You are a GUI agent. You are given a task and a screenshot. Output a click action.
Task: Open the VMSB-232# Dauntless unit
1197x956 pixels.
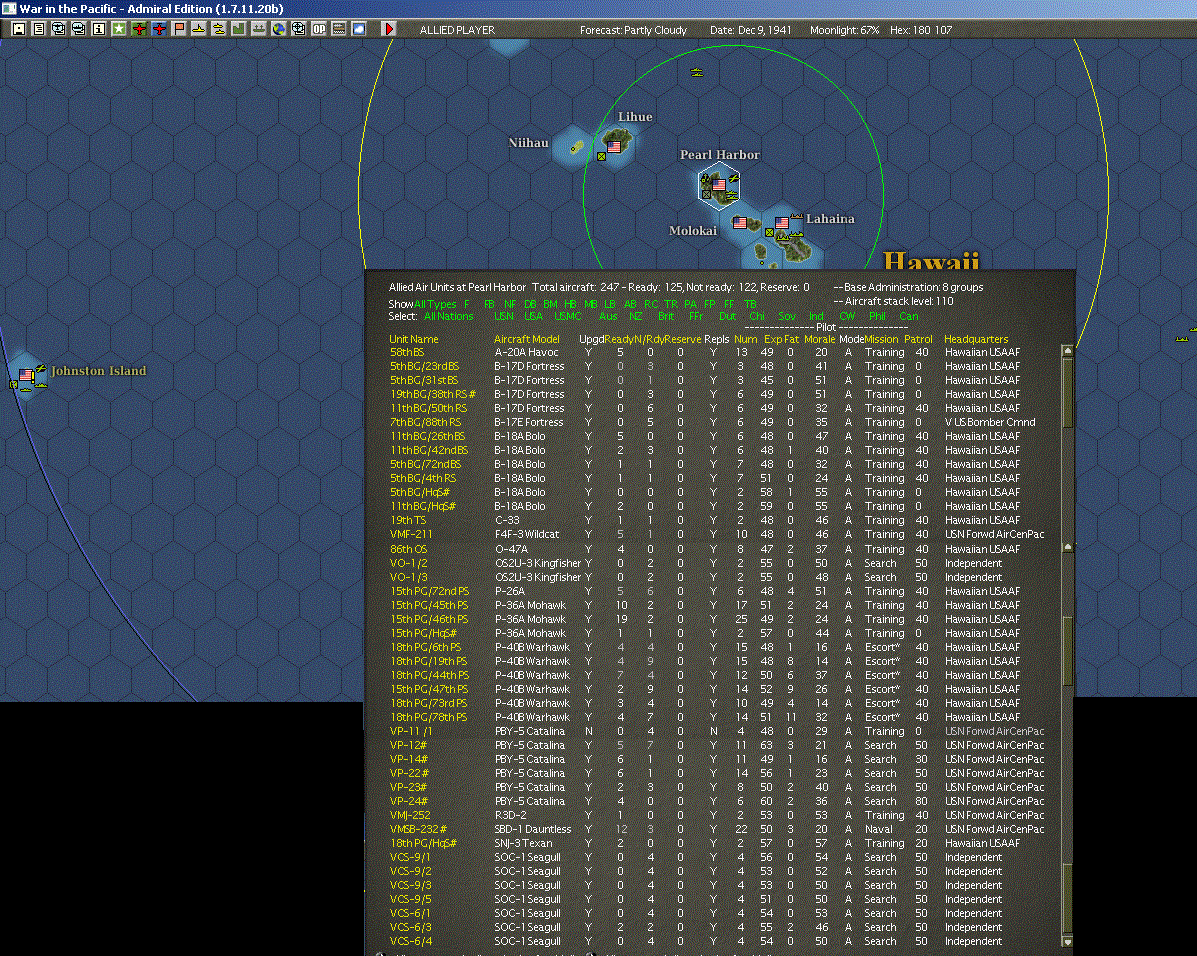click(418, 829)
